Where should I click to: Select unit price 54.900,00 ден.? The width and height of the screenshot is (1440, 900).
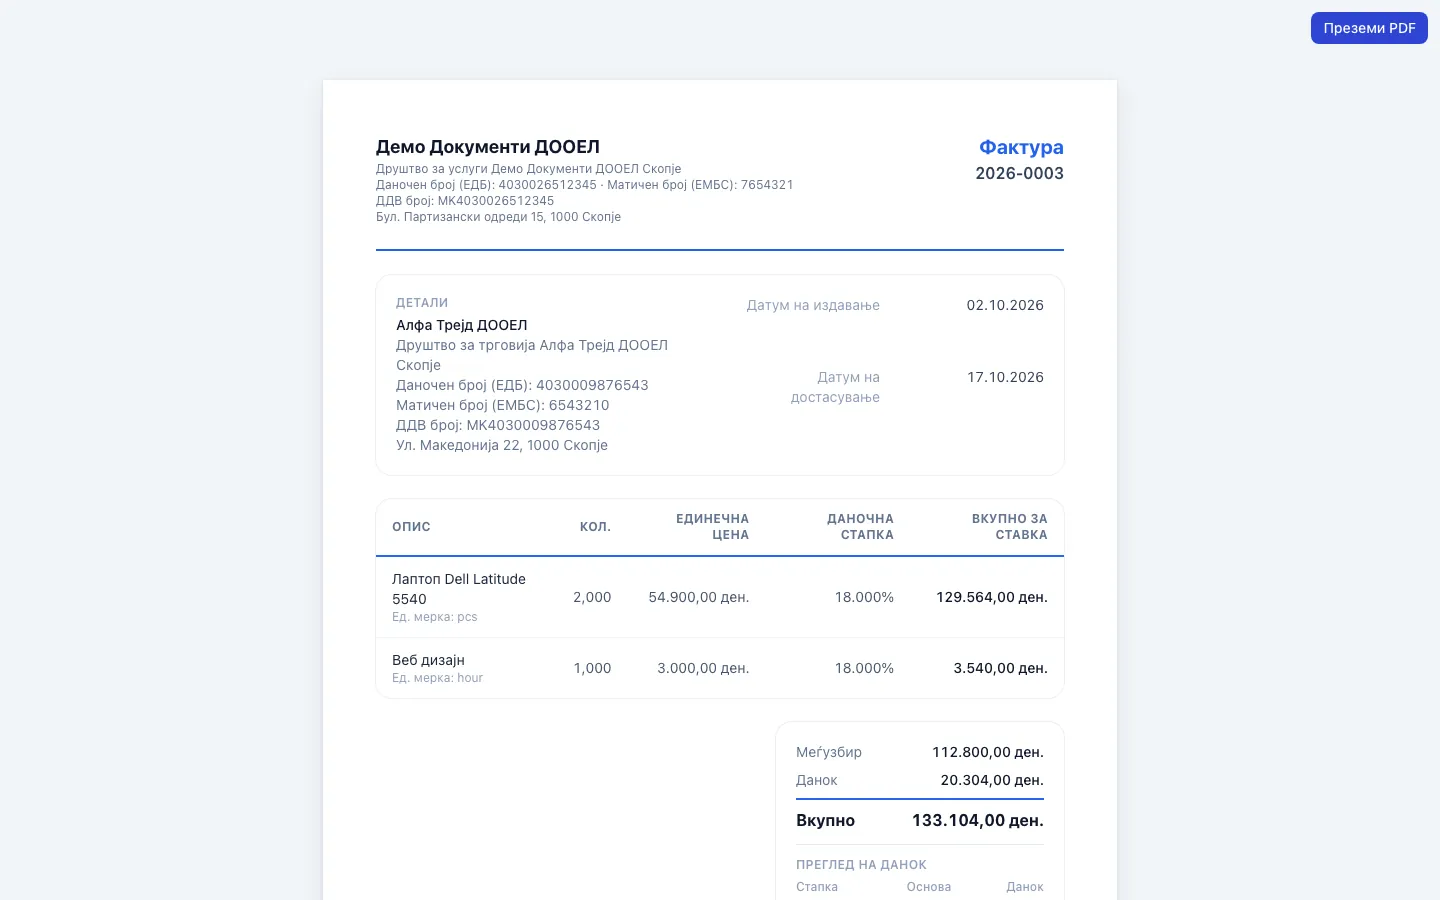coord(699,597)
